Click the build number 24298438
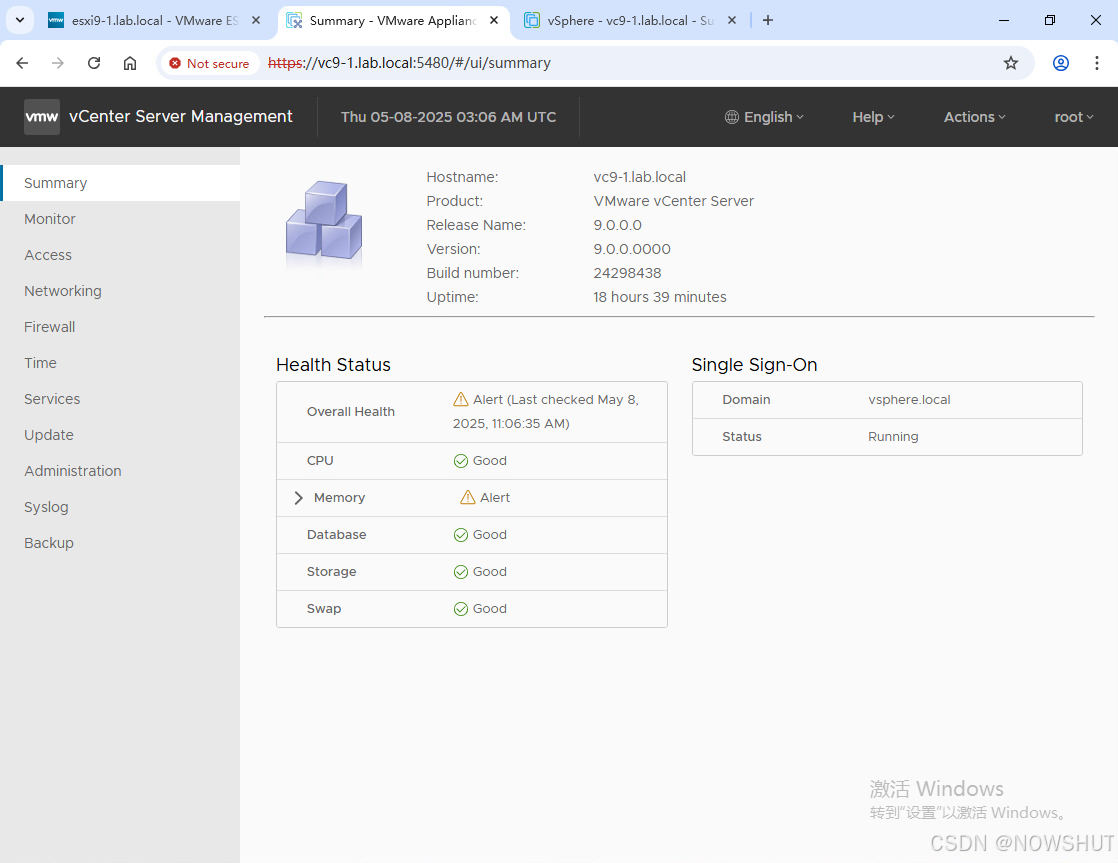This screenshot has width=1118, height=863. [627, 273]
